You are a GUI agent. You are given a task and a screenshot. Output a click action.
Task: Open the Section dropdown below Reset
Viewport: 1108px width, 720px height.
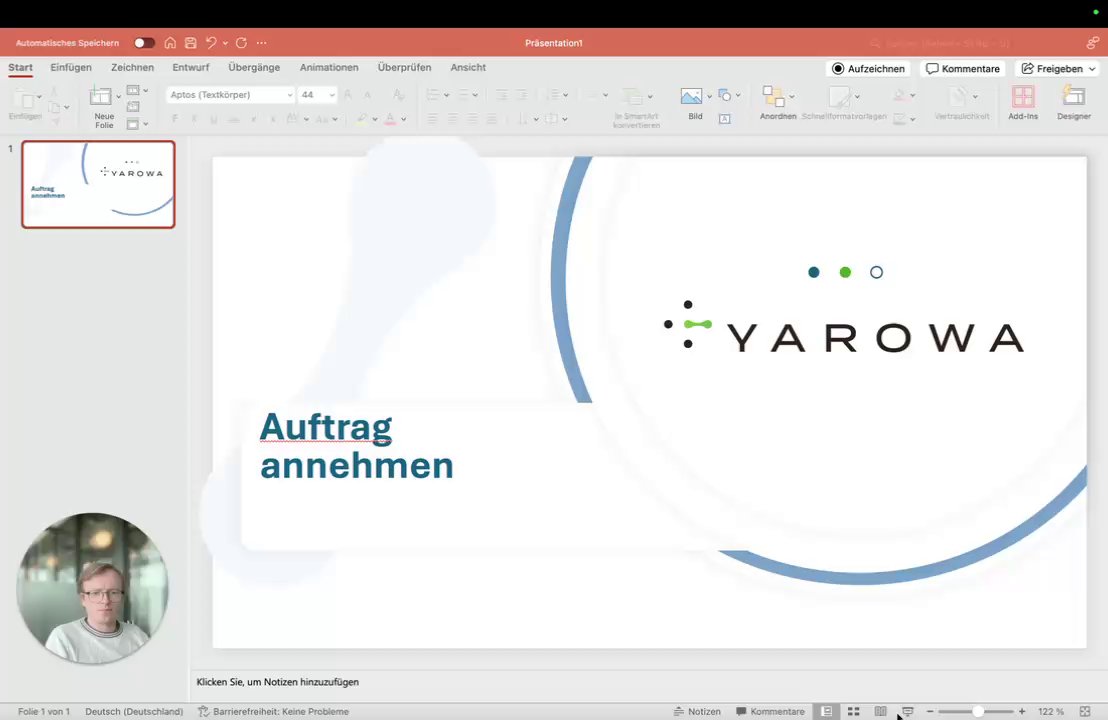coord(137,124)
